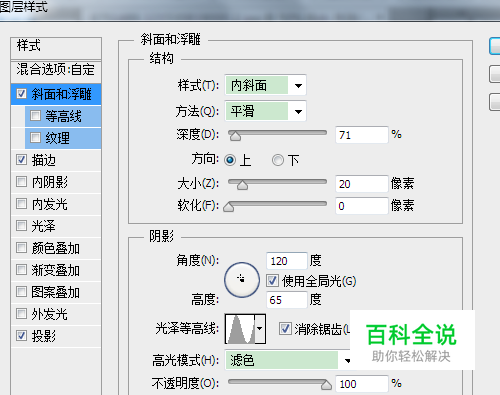
Task: Enable the 图案叠加 checkbox
Action: pos(22,292)
